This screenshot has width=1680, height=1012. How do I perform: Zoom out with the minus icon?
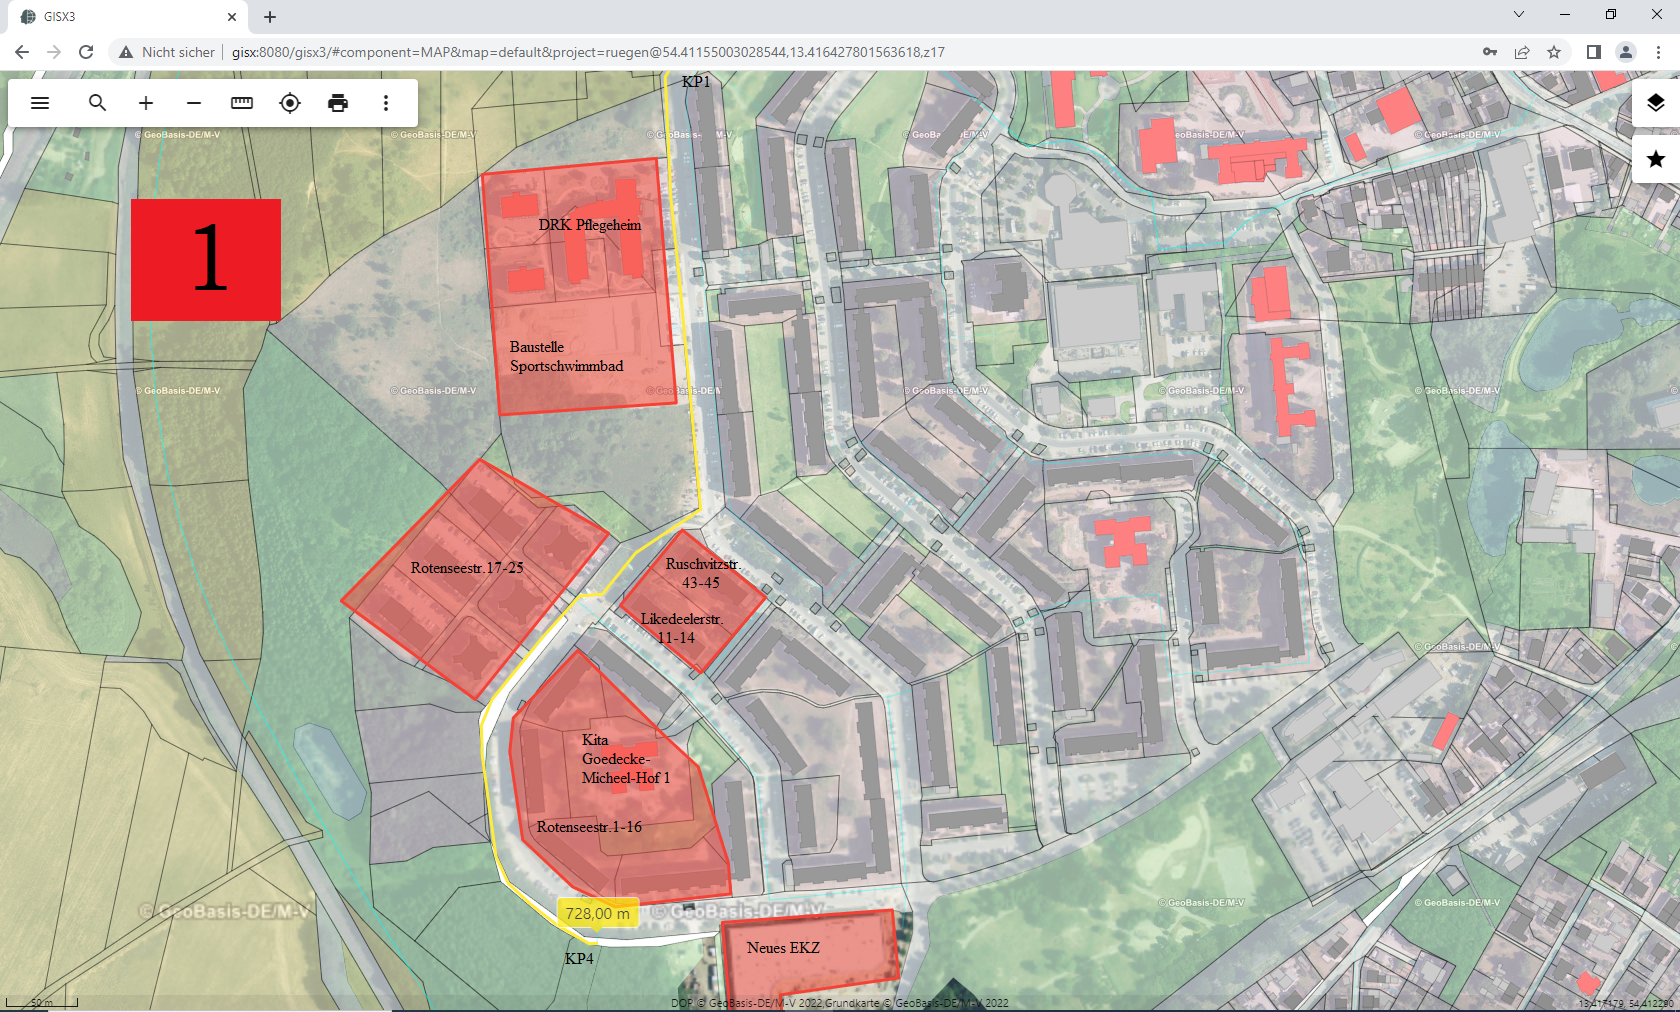(x=194, y=103)
